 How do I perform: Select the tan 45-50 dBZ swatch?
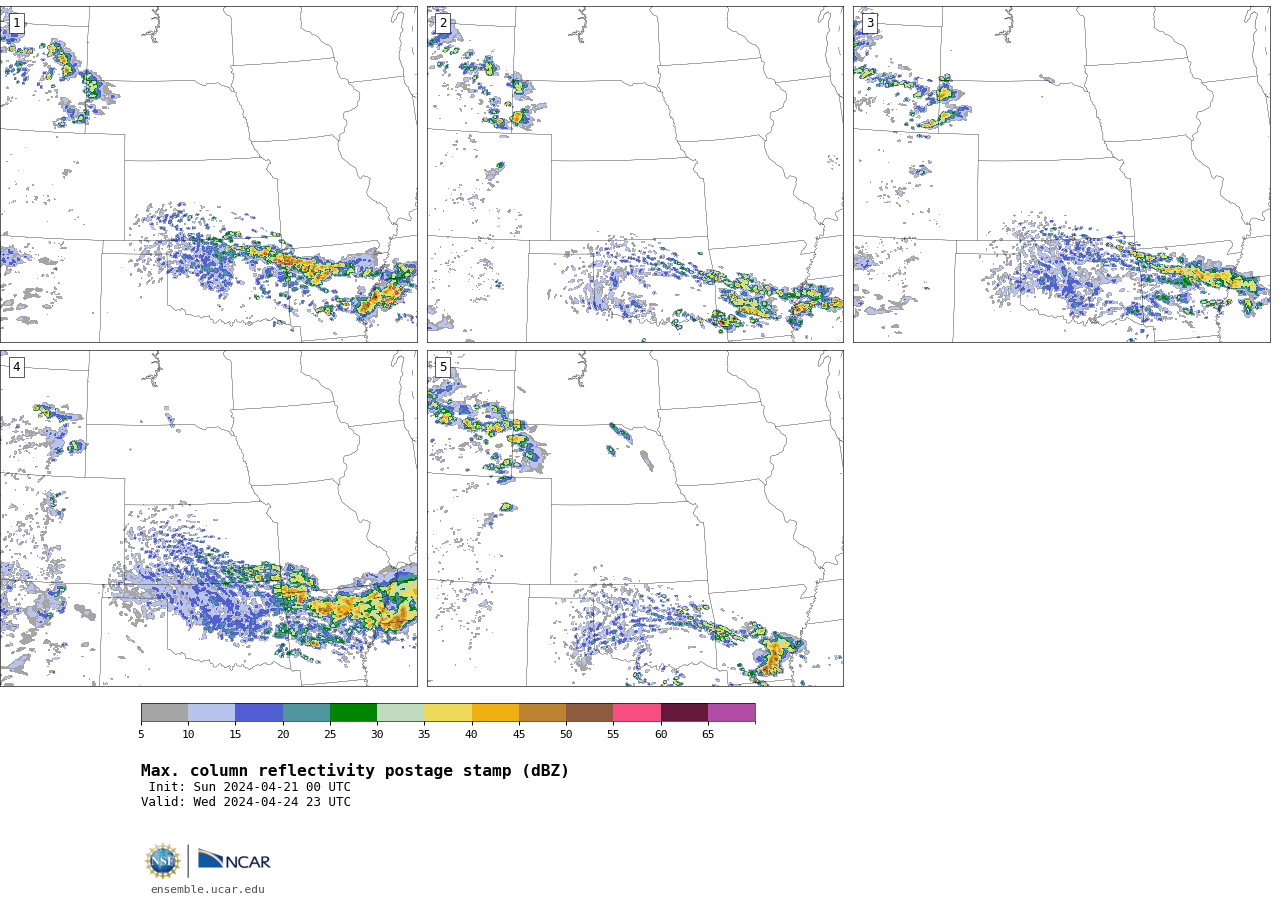click(x=542, y=712)
